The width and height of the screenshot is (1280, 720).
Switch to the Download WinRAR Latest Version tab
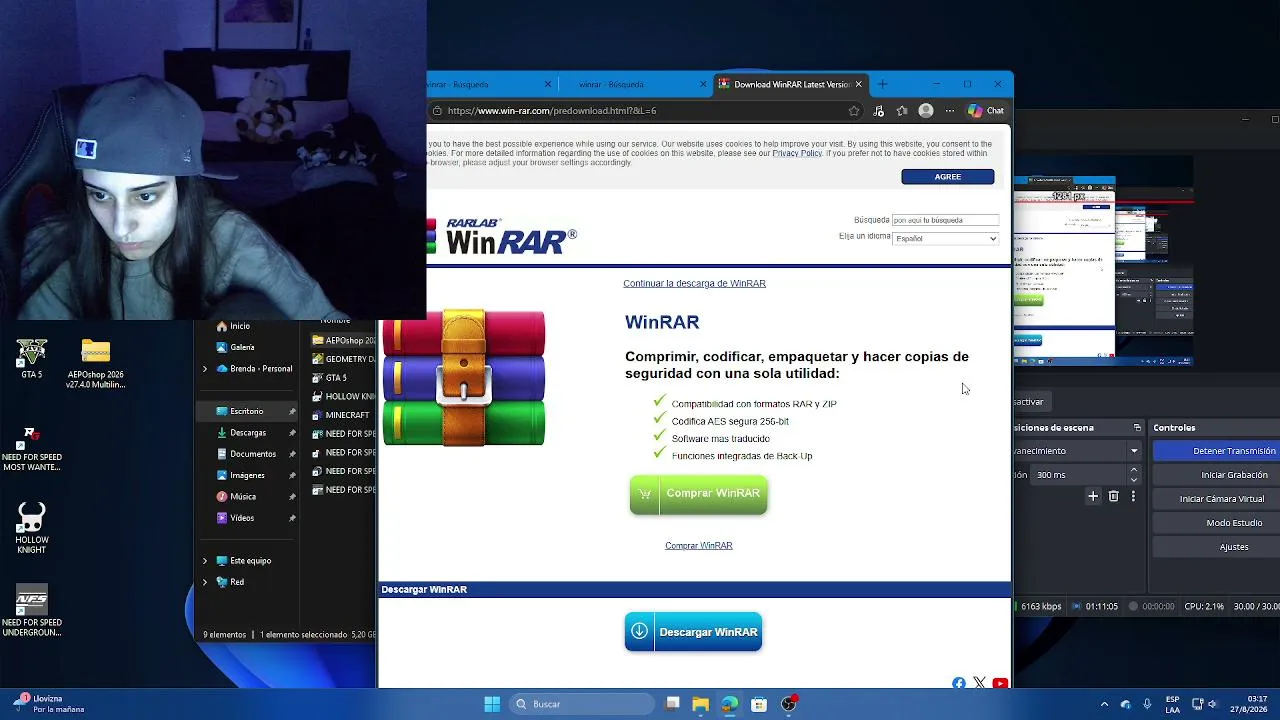[x=790, y=84]
